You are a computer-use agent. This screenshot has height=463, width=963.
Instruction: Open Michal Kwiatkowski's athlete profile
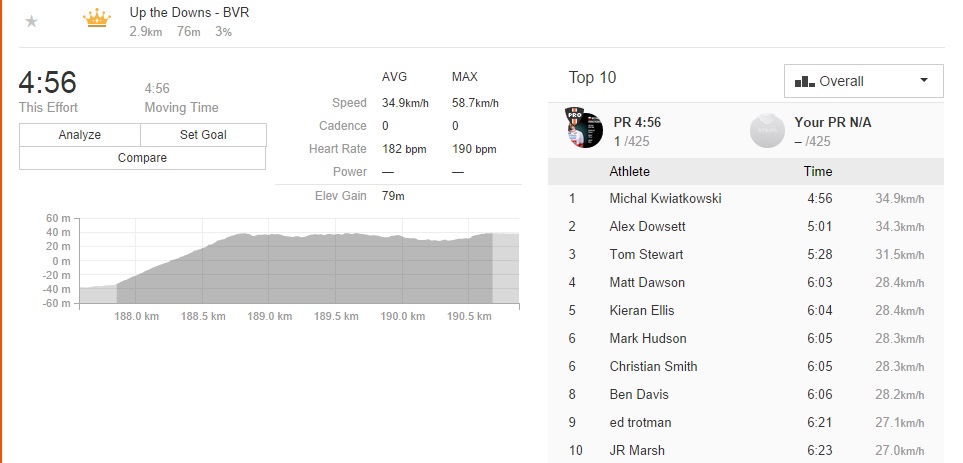[665, 198]
